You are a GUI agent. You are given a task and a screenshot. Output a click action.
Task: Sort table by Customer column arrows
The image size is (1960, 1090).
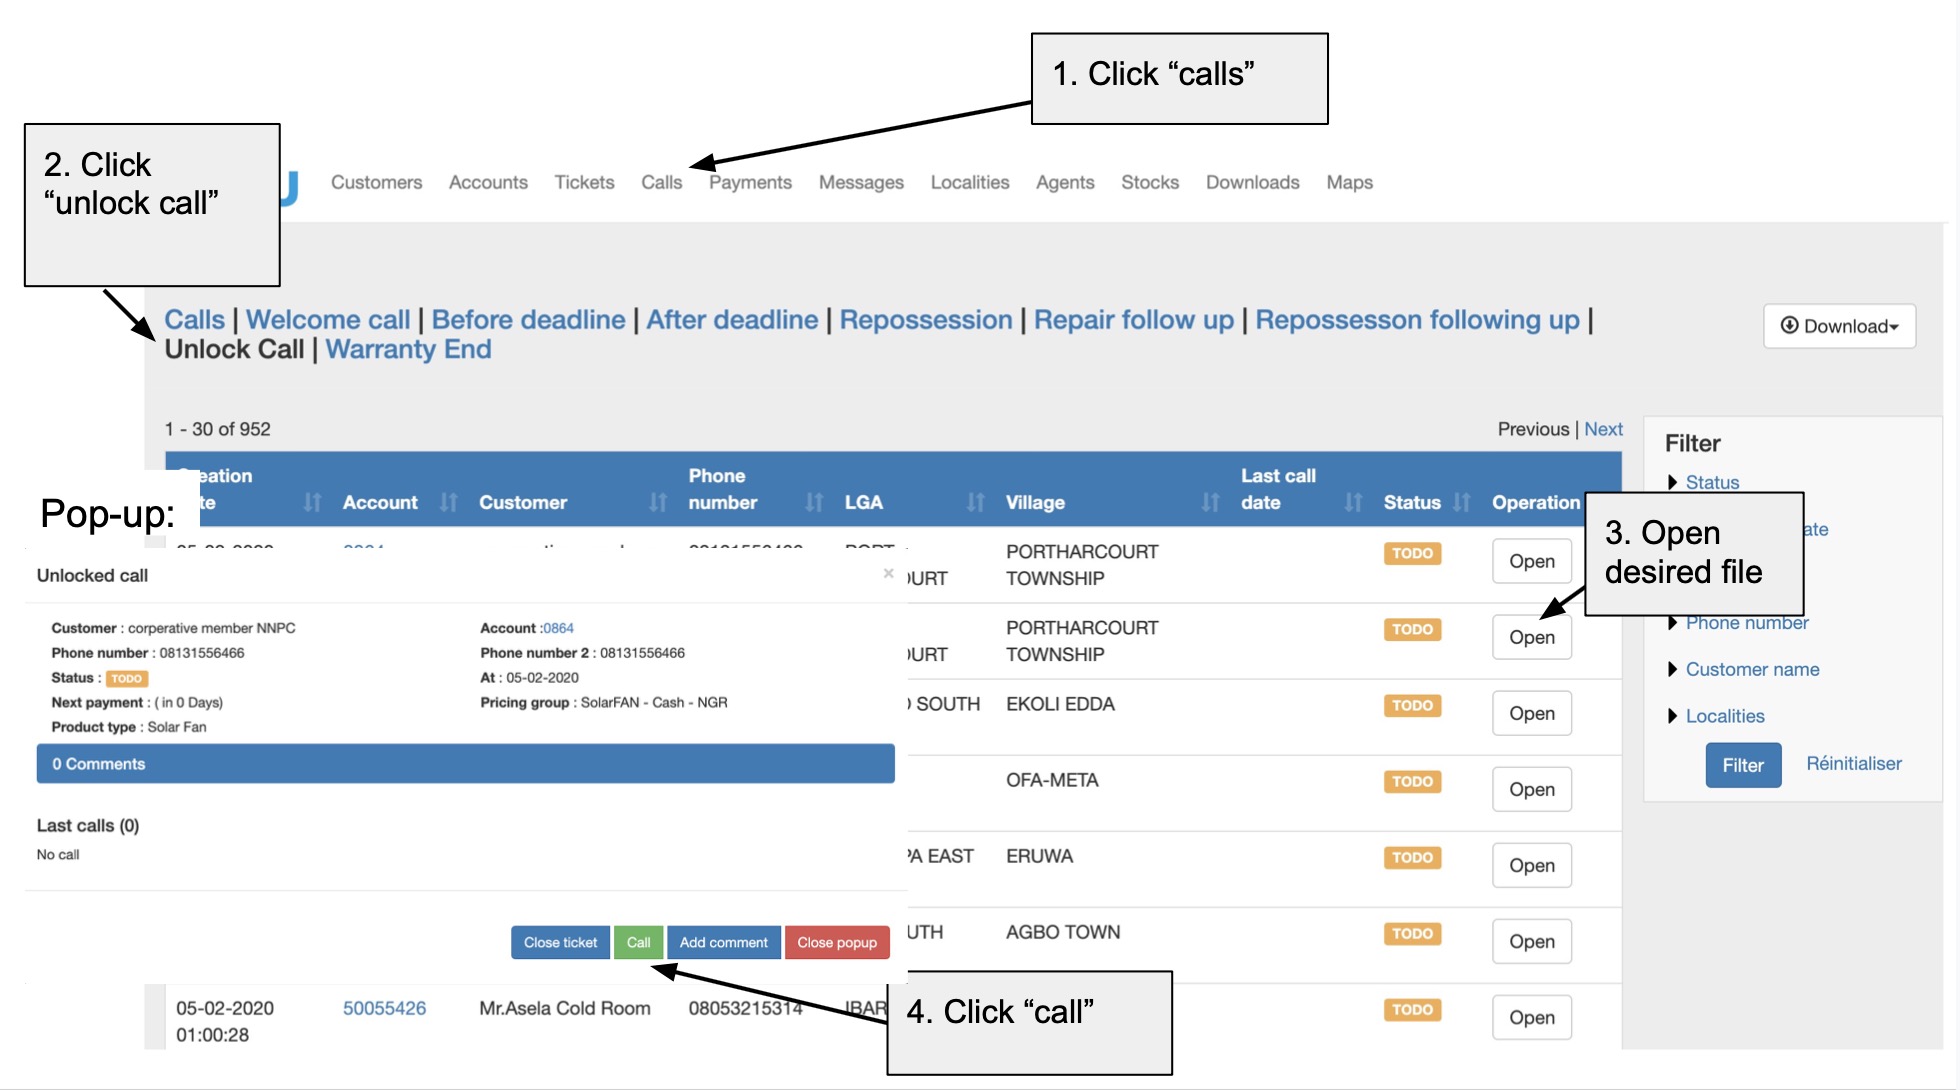pyautogui.click(x=657, y=502)
